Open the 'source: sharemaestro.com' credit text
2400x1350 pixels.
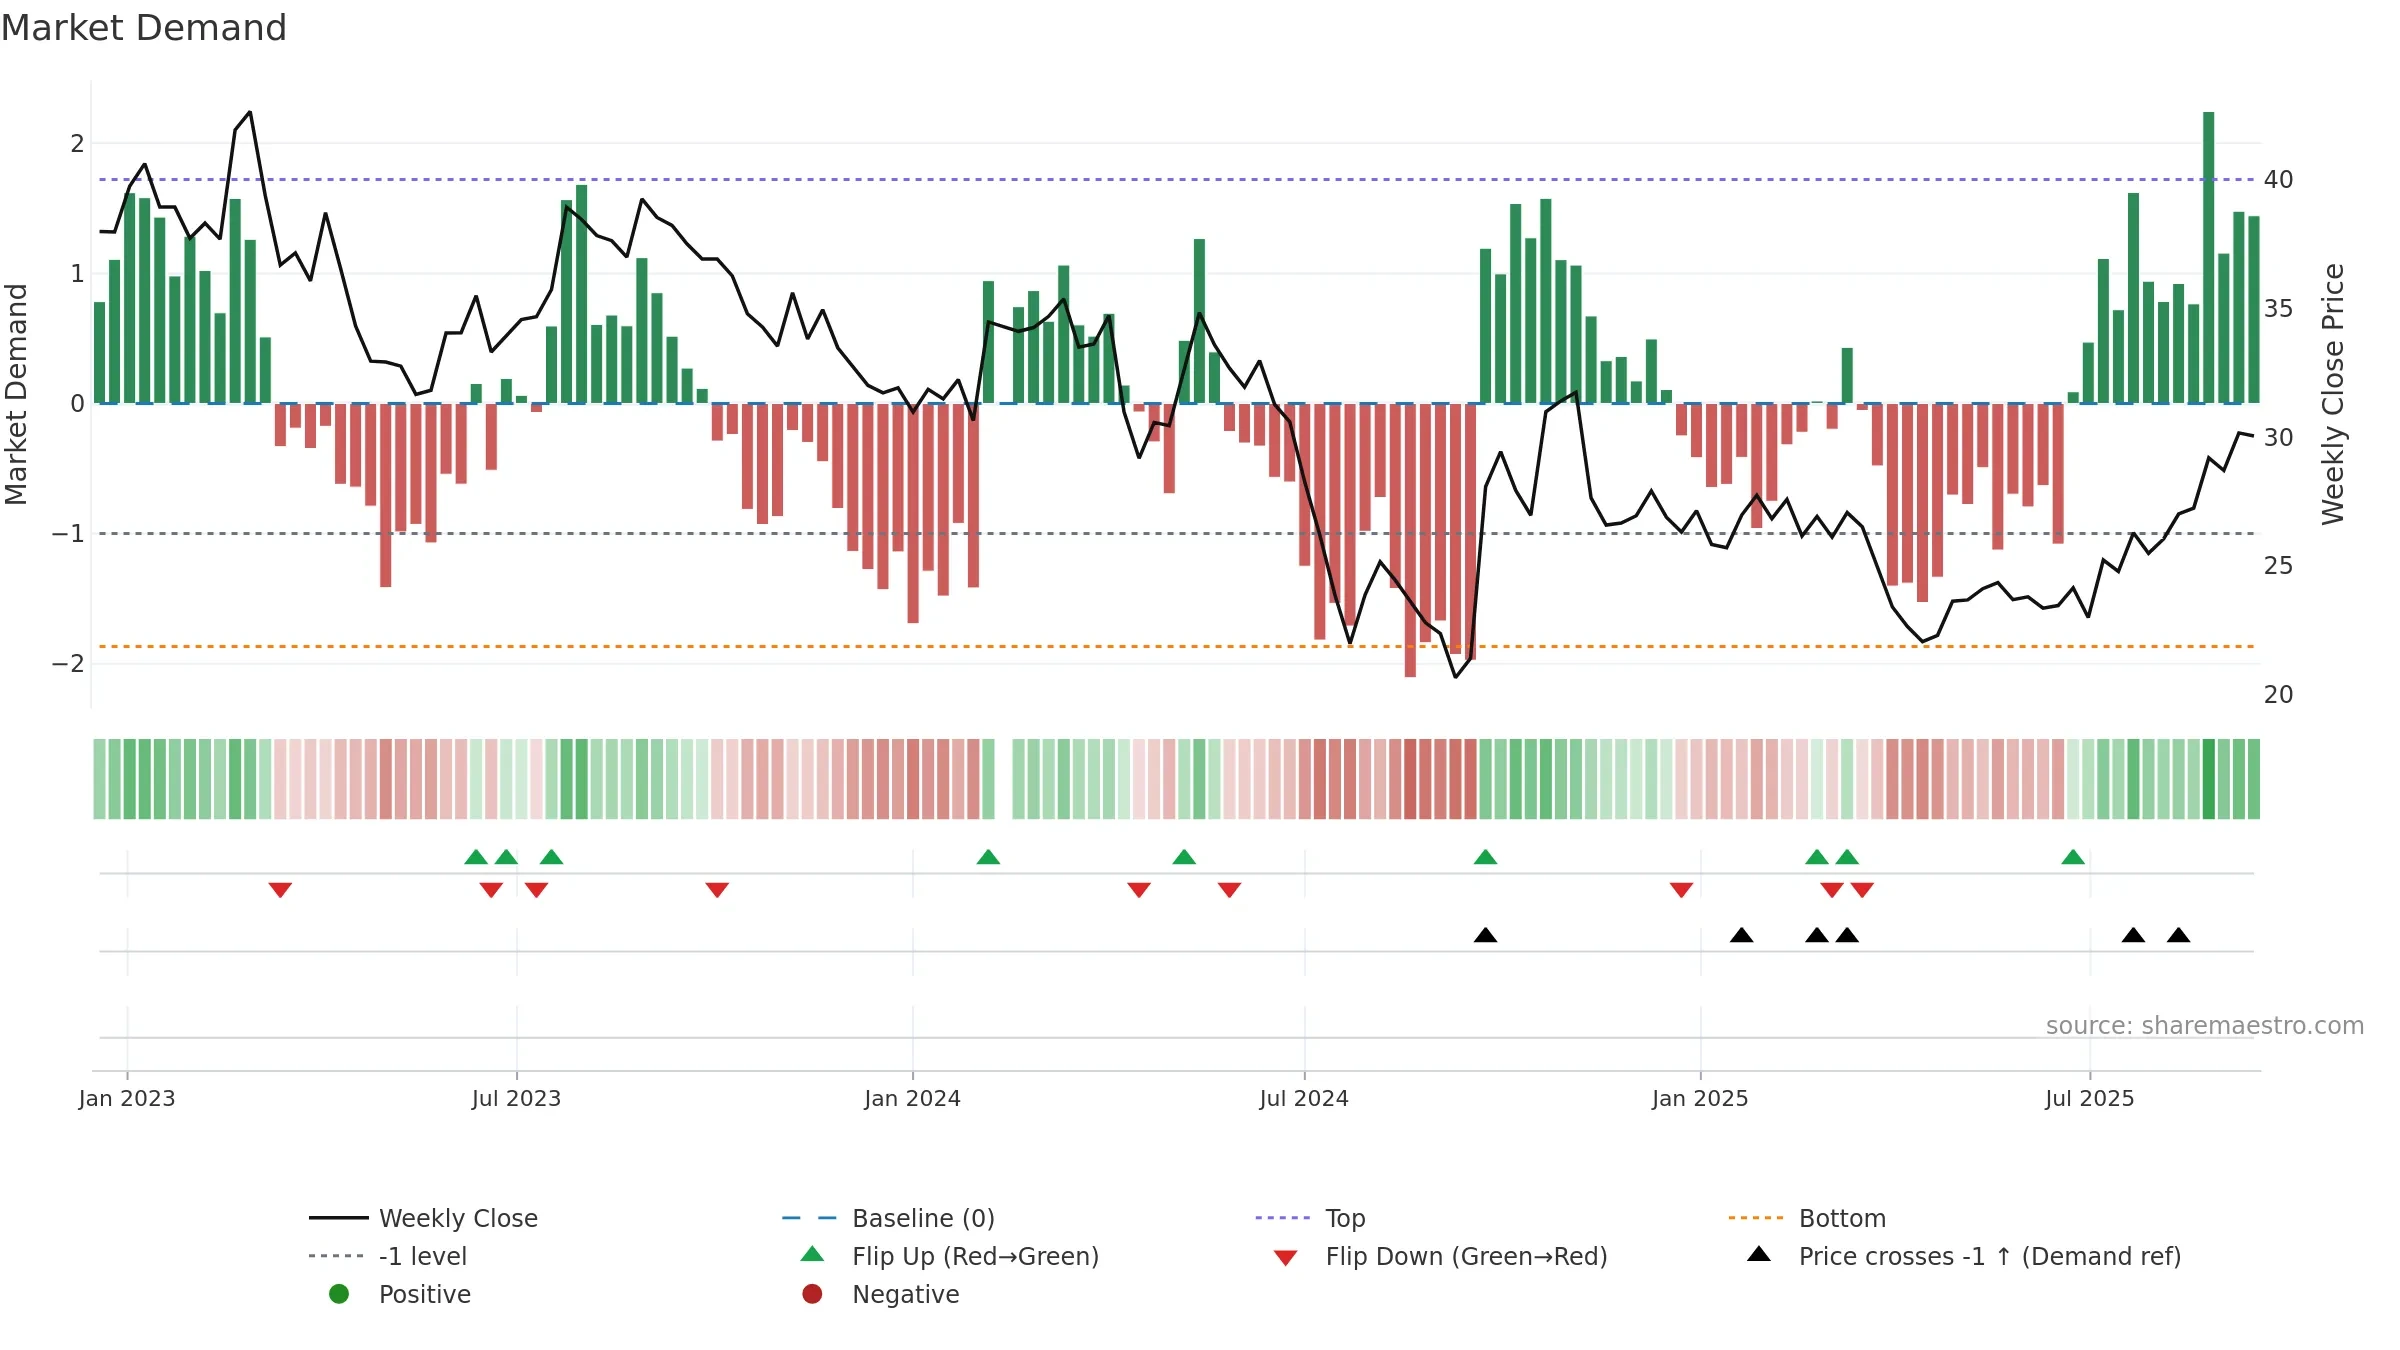(2204, 1025)
